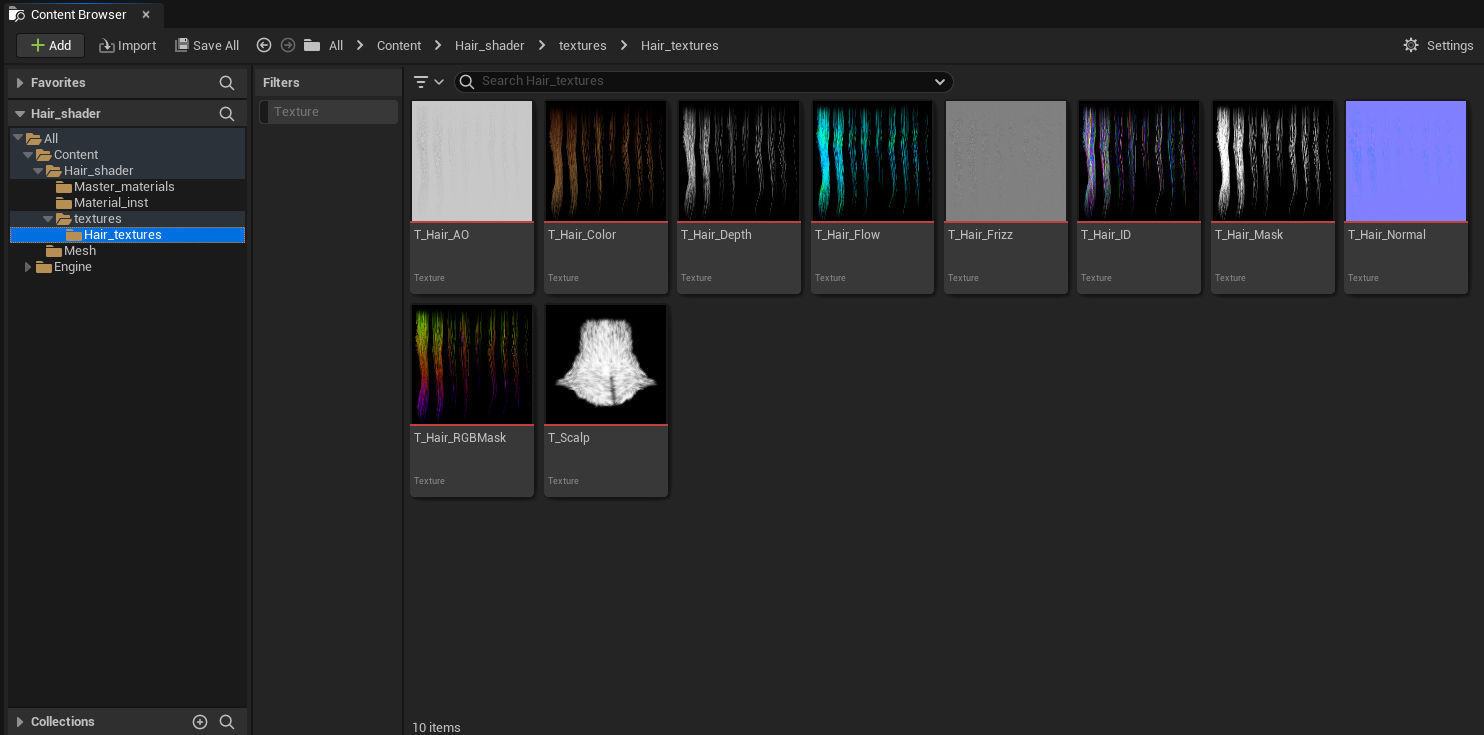The image size is (1484, 735).
Task: Select the T_Hair_Depth texture thumbnail
Action: pos(739,161)
